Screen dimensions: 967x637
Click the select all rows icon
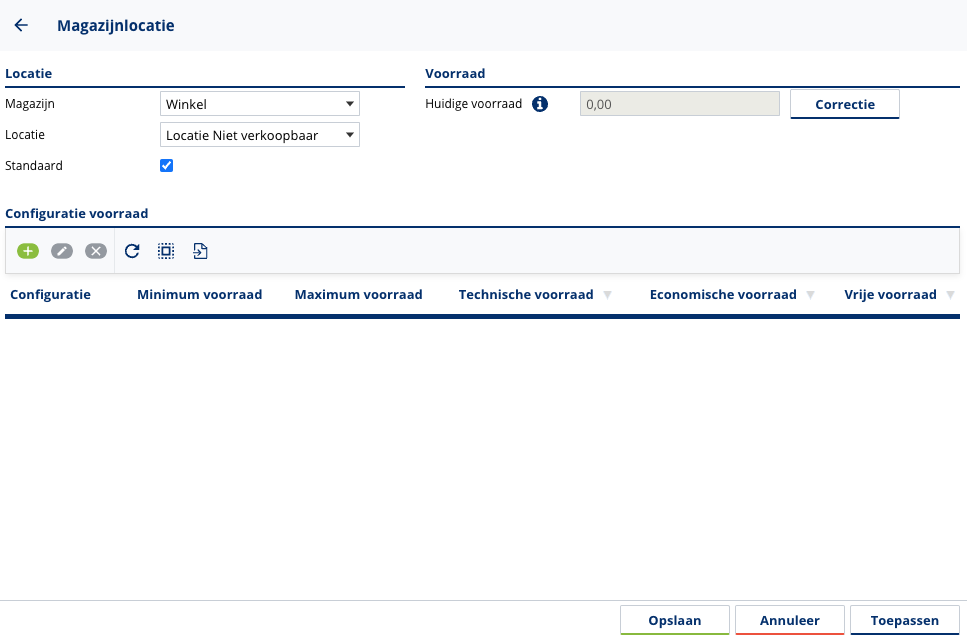(x=166, y=251)
